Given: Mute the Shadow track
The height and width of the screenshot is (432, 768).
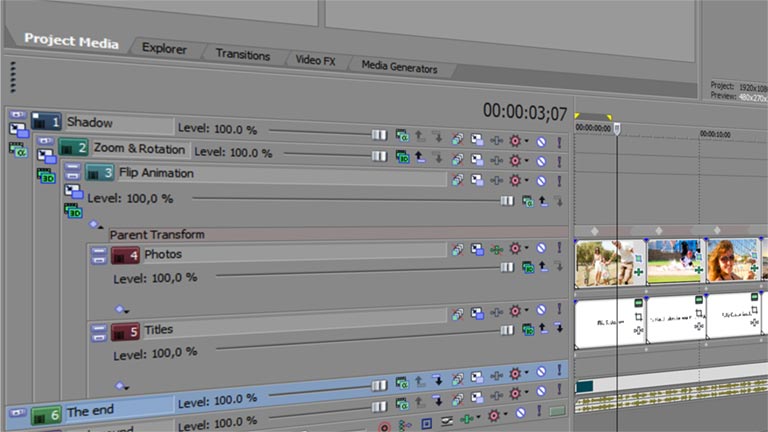Looking at the screenshot, I should [x=541, y=142].
